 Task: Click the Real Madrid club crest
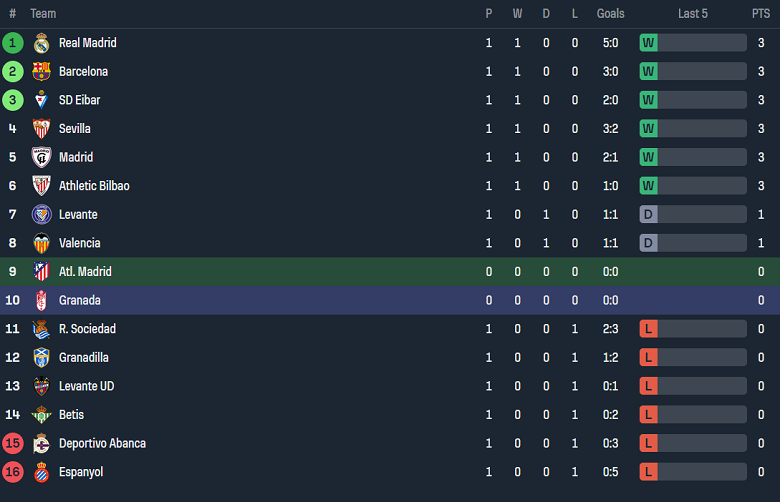41,43
